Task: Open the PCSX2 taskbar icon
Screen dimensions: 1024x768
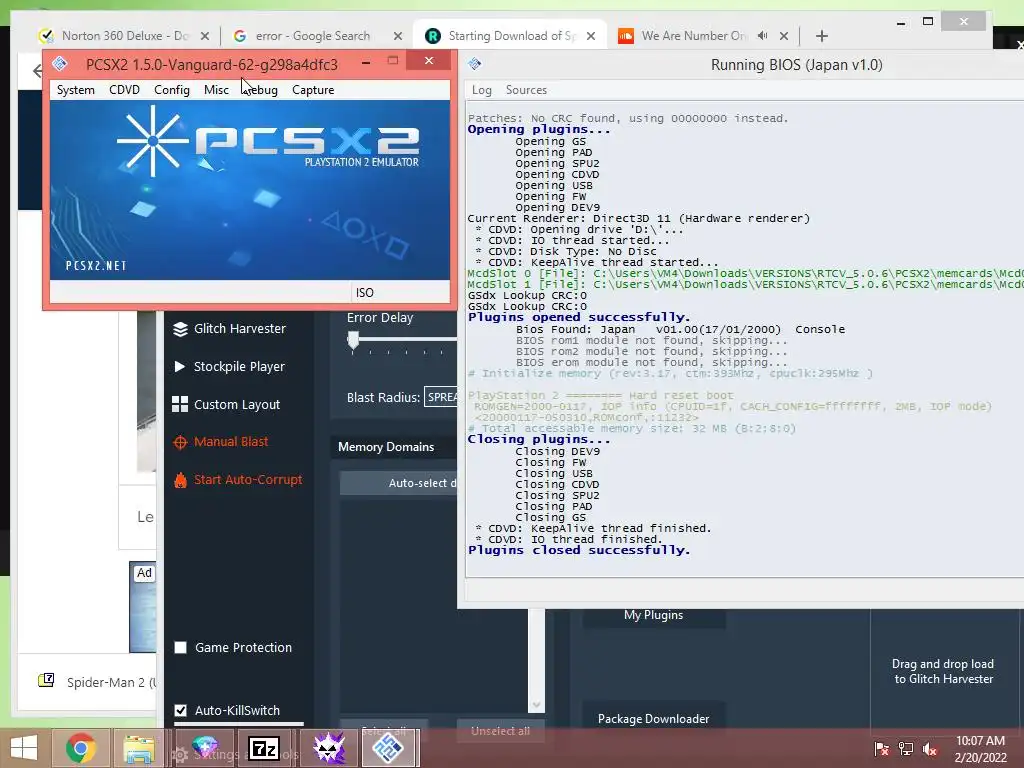Action: (x=388, y=748)
